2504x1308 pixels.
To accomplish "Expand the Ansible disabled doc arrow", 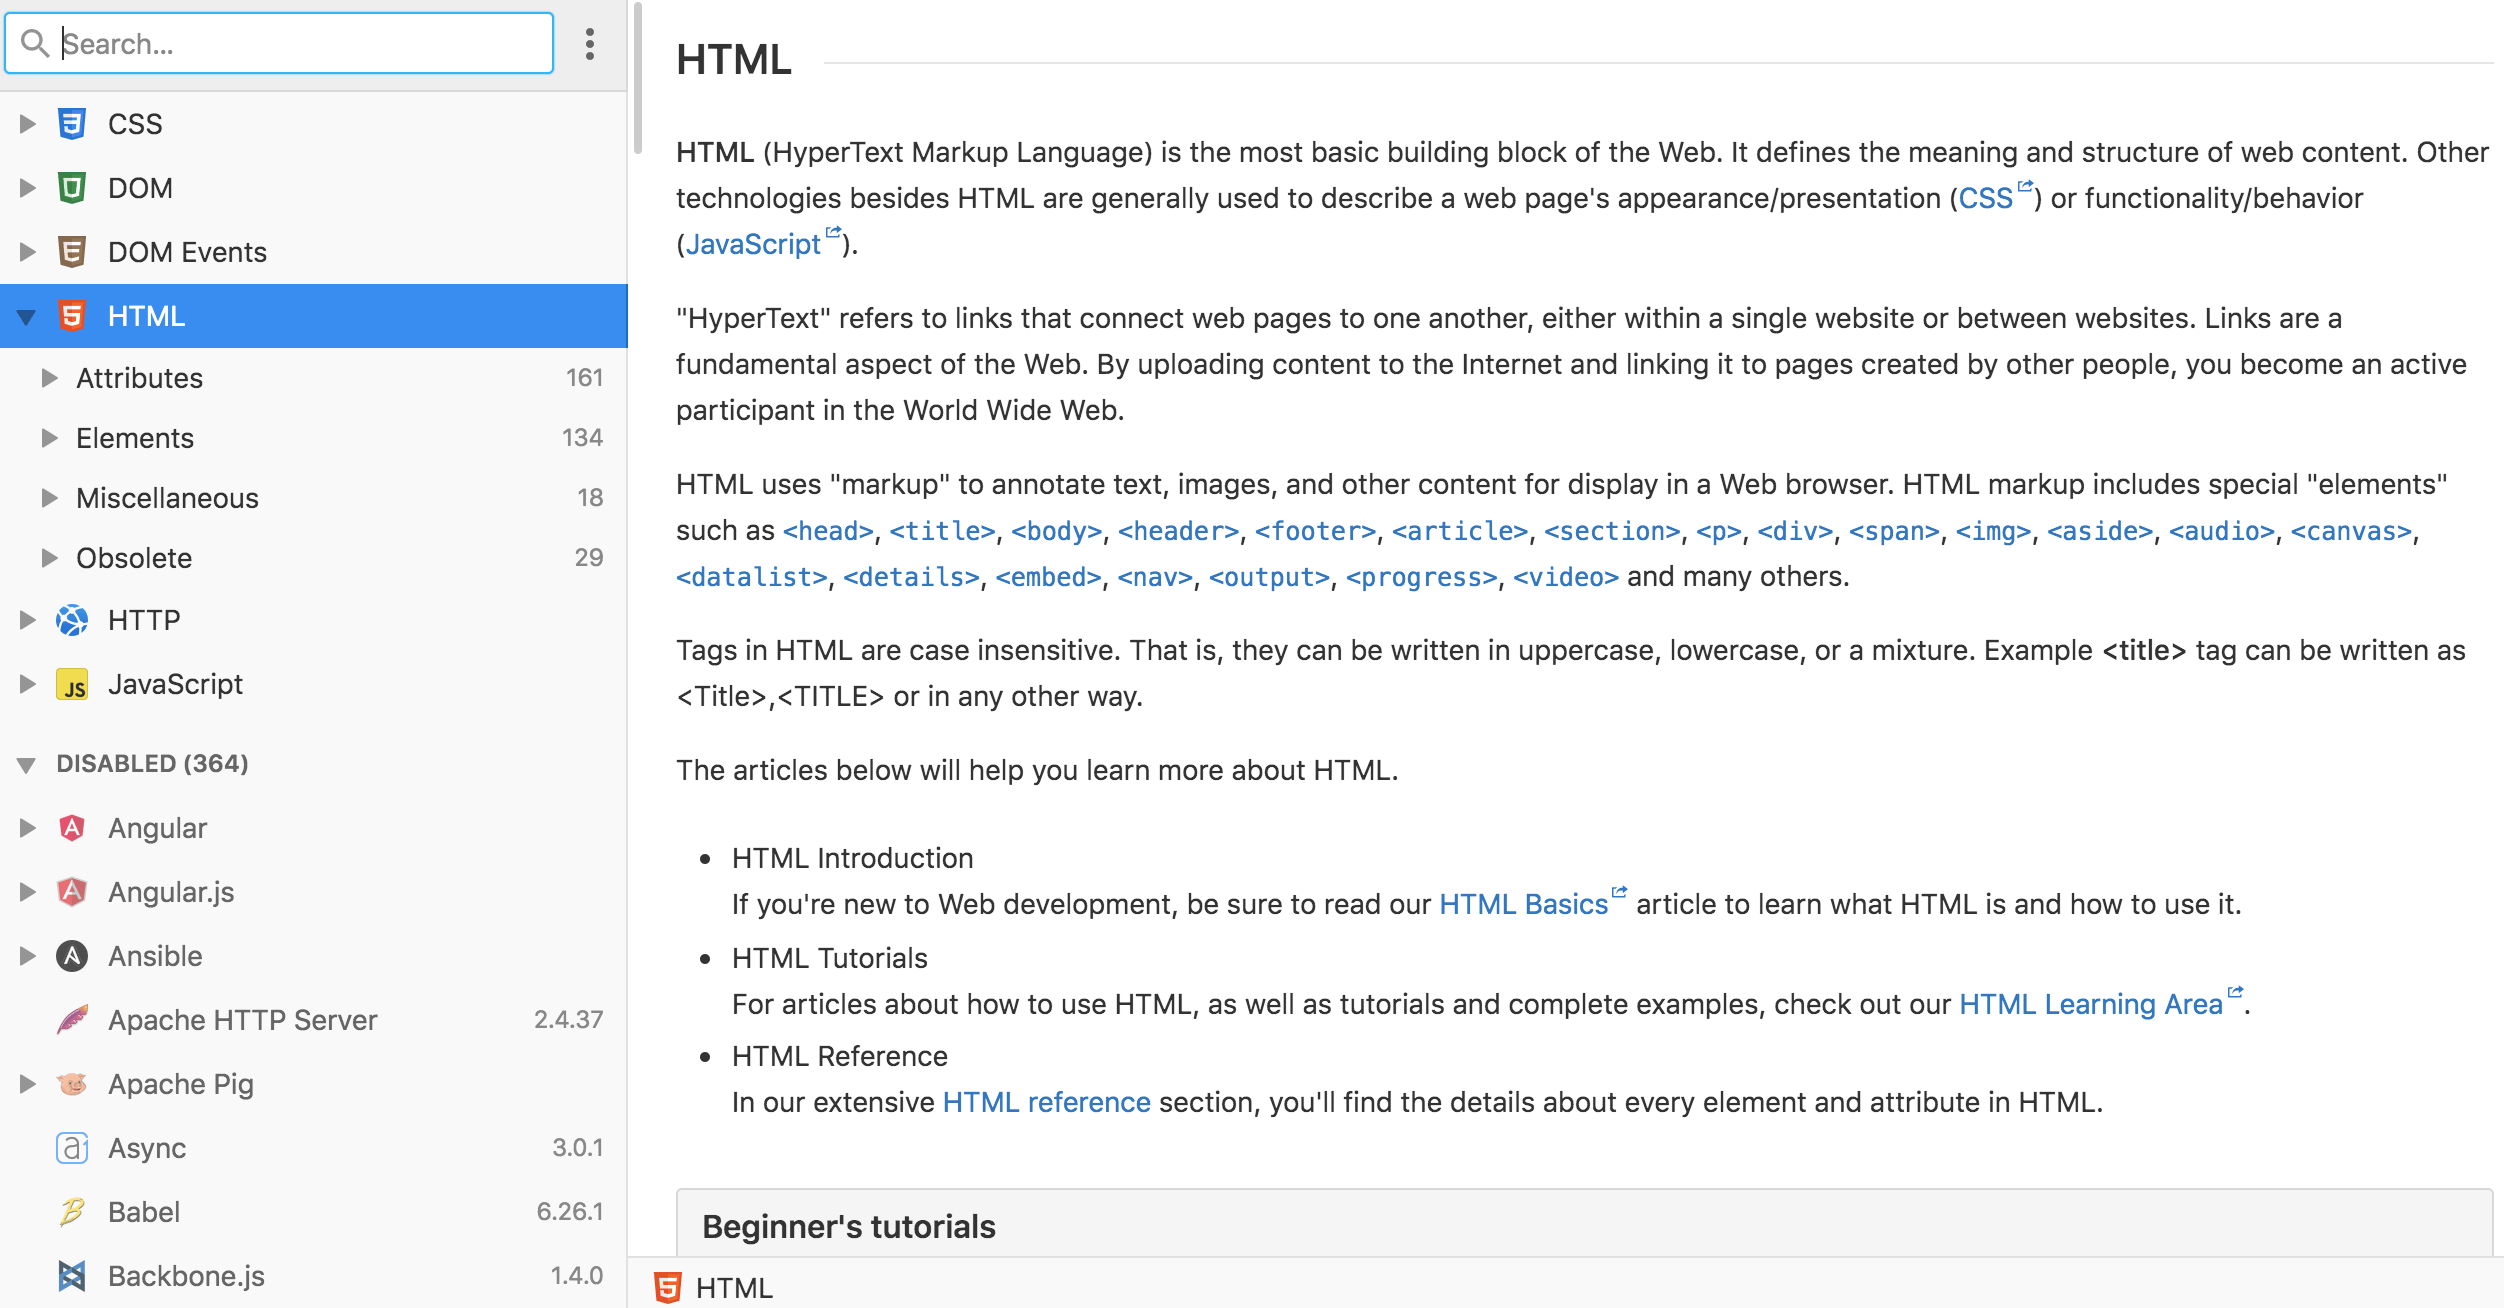I will point(28,956).
